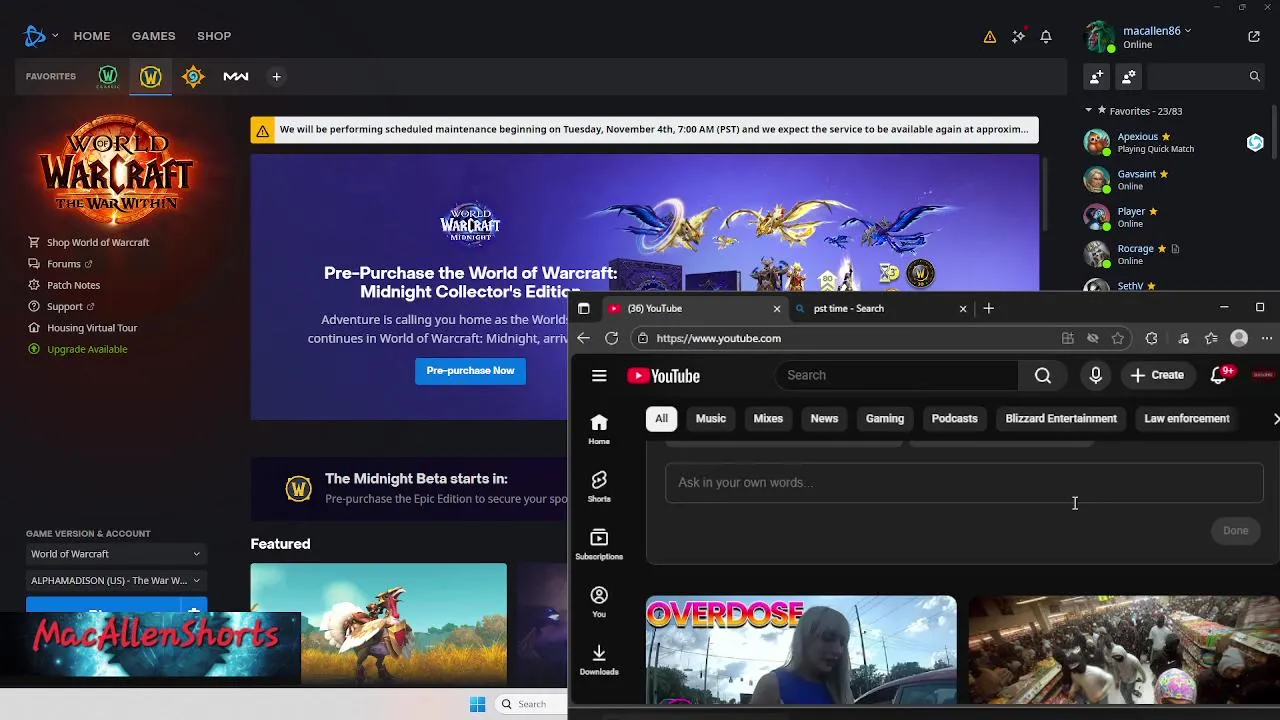This screenshot has height=720, width=1280.
Task: Open the browser tab actions menu icon
Action: 584,309
